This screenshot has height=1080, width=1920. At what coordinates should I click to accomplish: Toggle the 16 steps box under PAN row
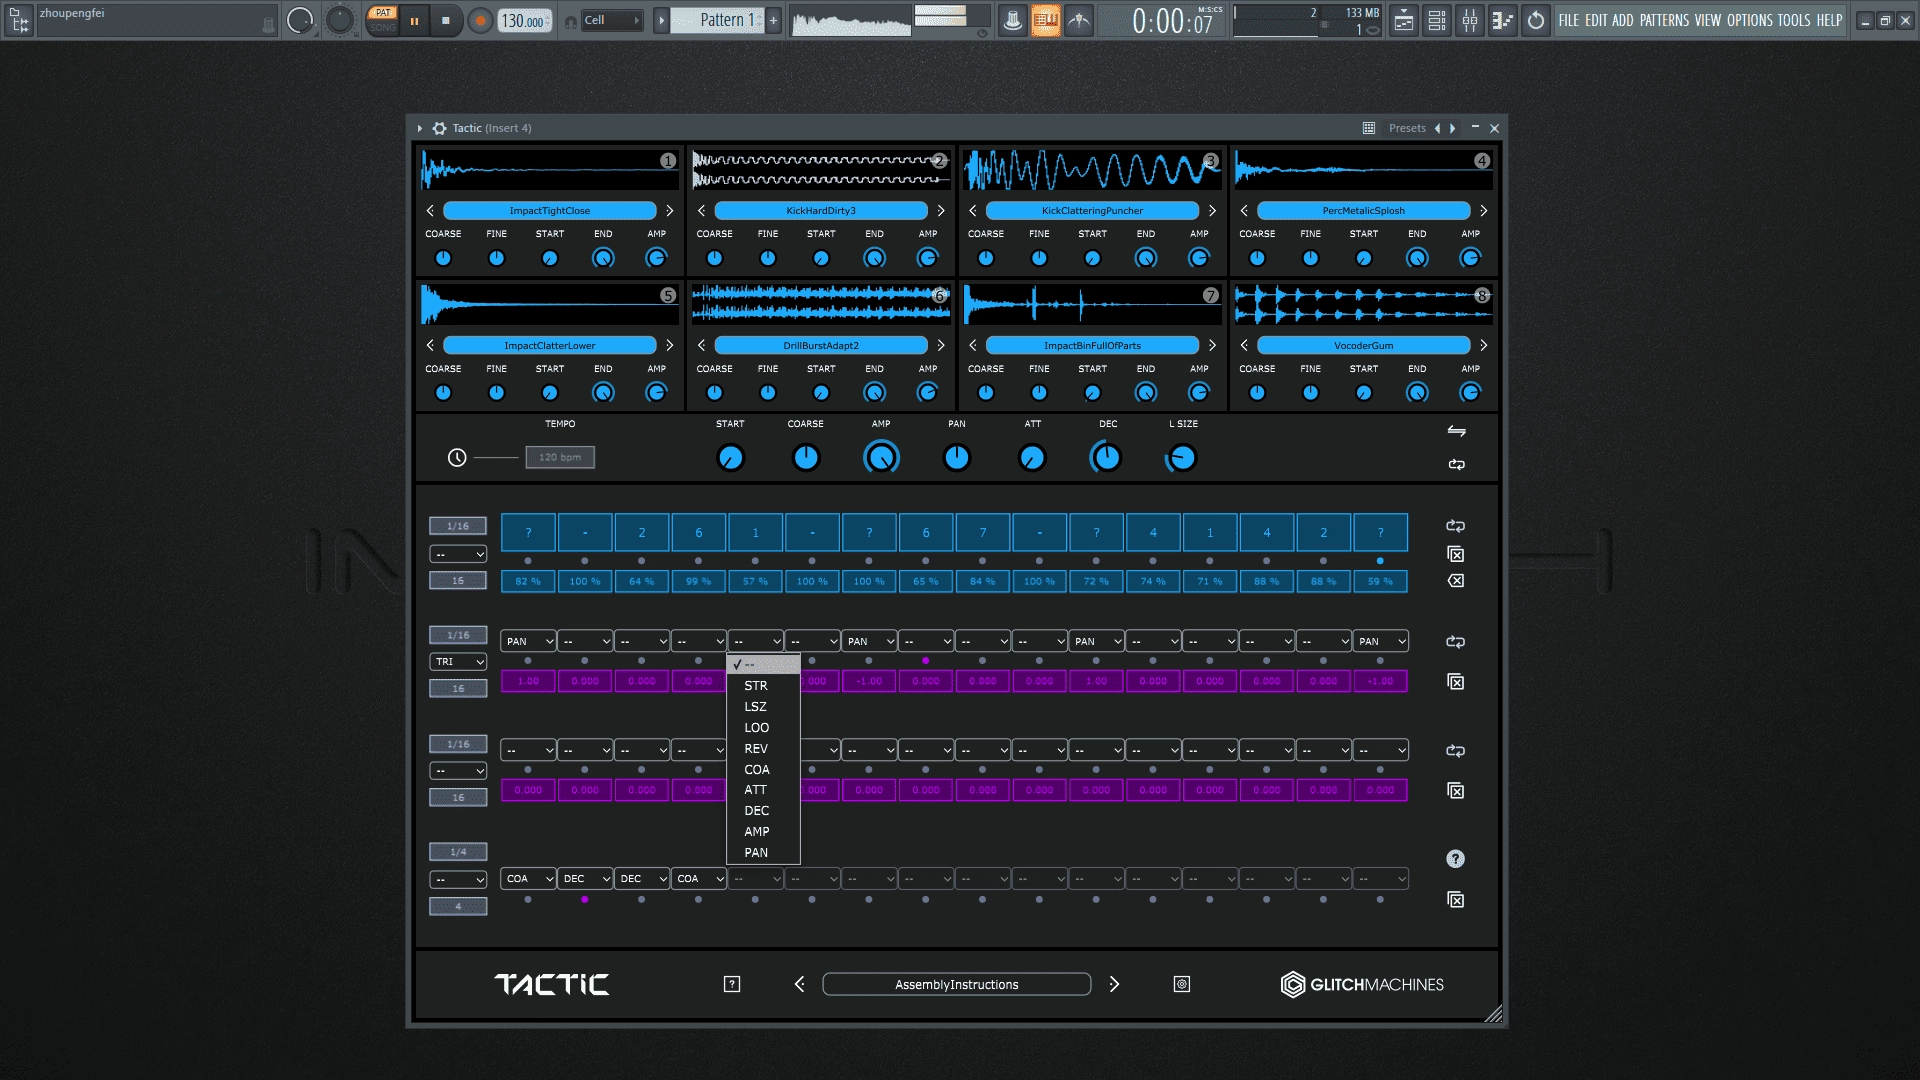point(458,689)
